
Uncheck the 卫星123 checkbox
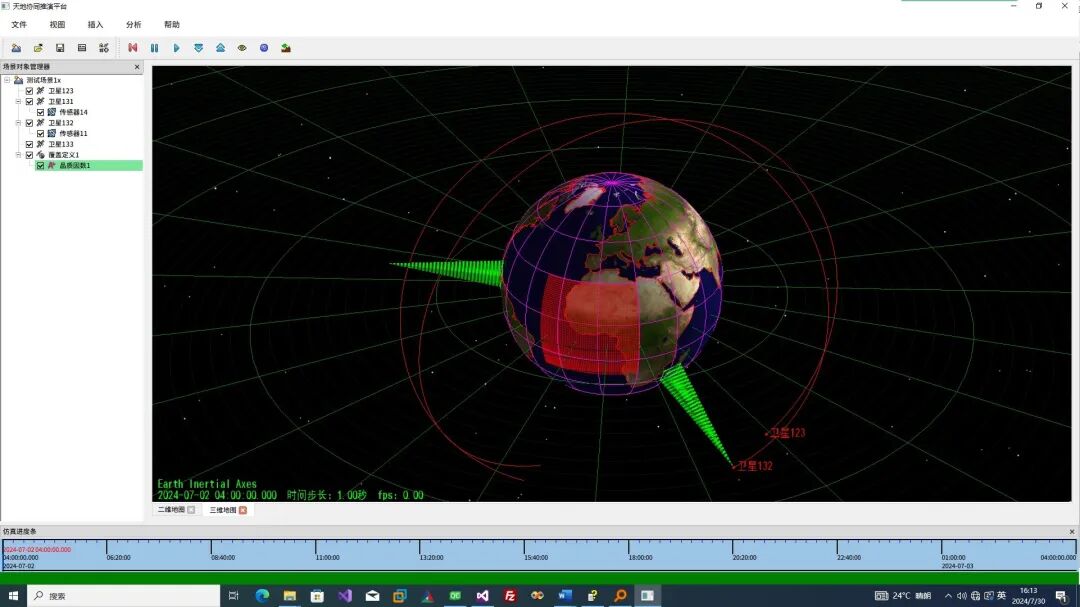click(30, 90)
